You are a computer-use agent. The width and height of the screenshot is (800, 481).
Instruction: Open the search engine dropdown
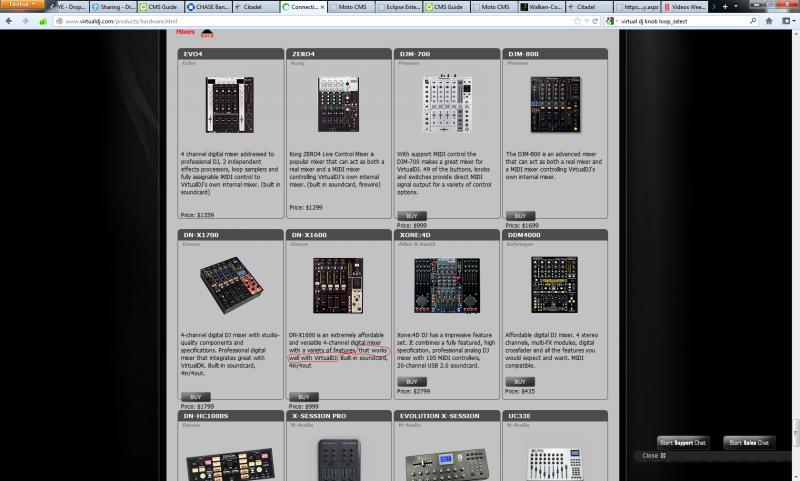[x=611, y=21]
